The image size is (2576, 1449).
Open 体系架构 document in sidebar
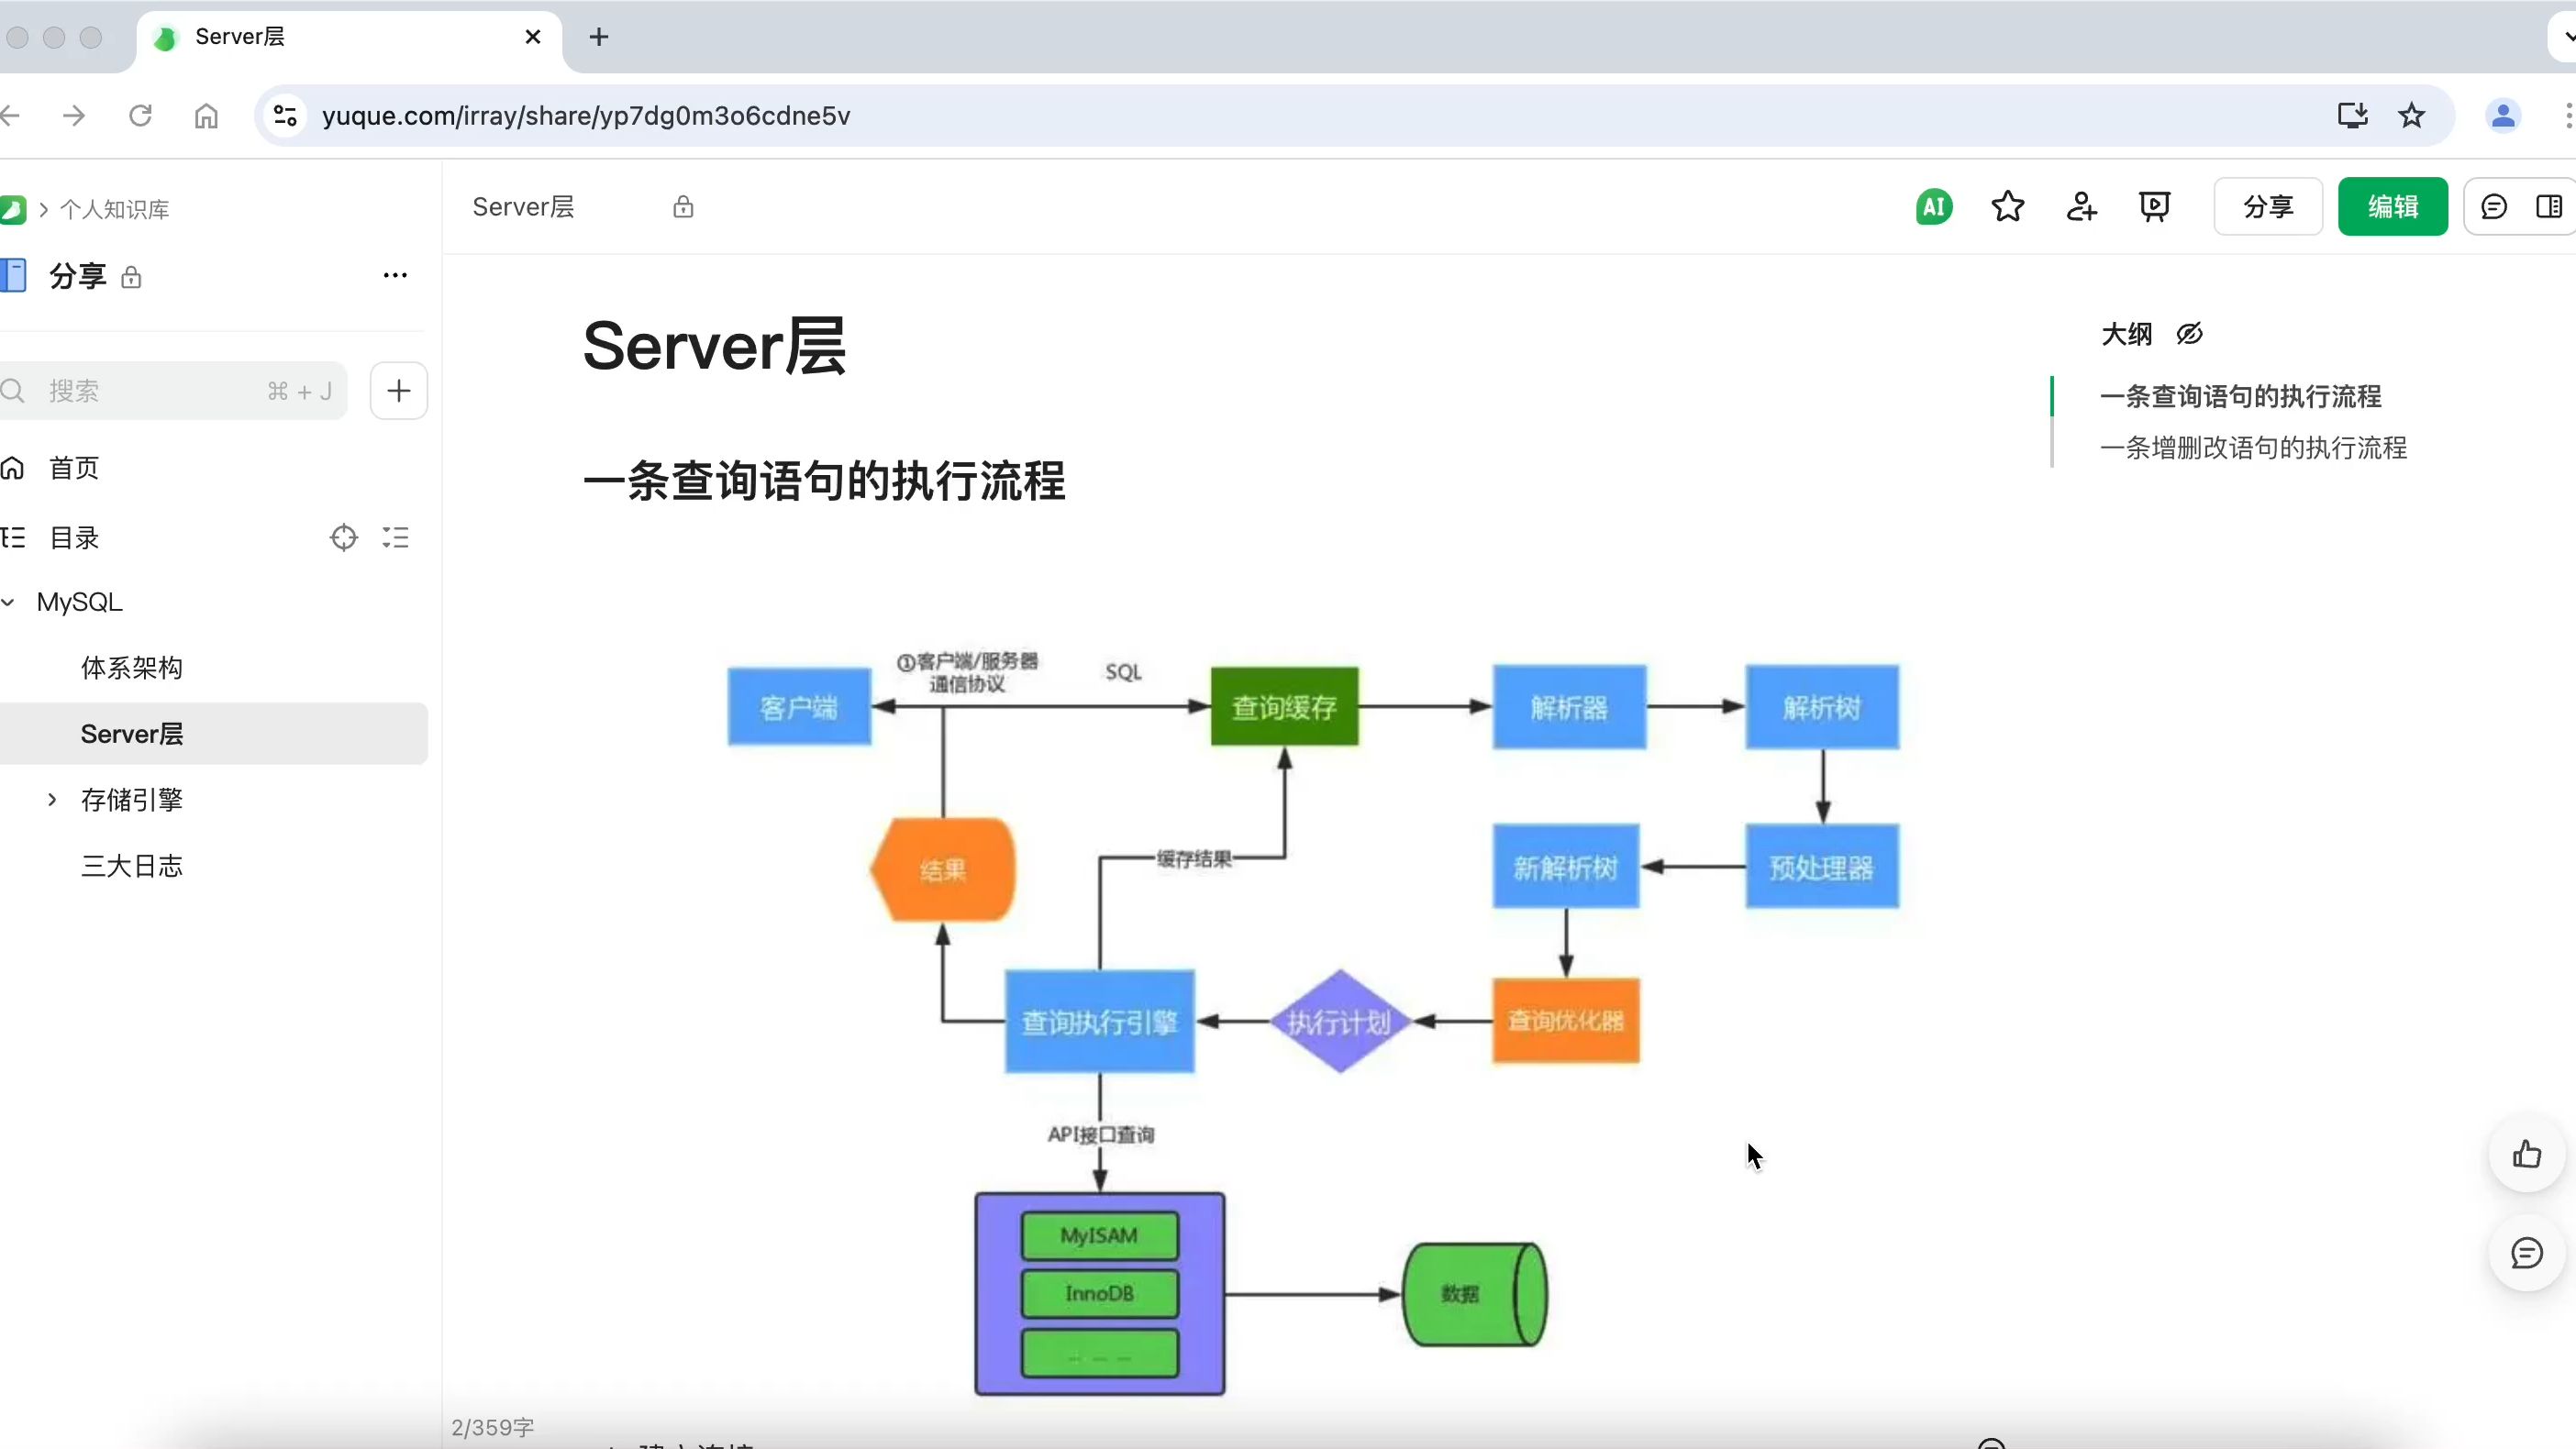[132, 668]
